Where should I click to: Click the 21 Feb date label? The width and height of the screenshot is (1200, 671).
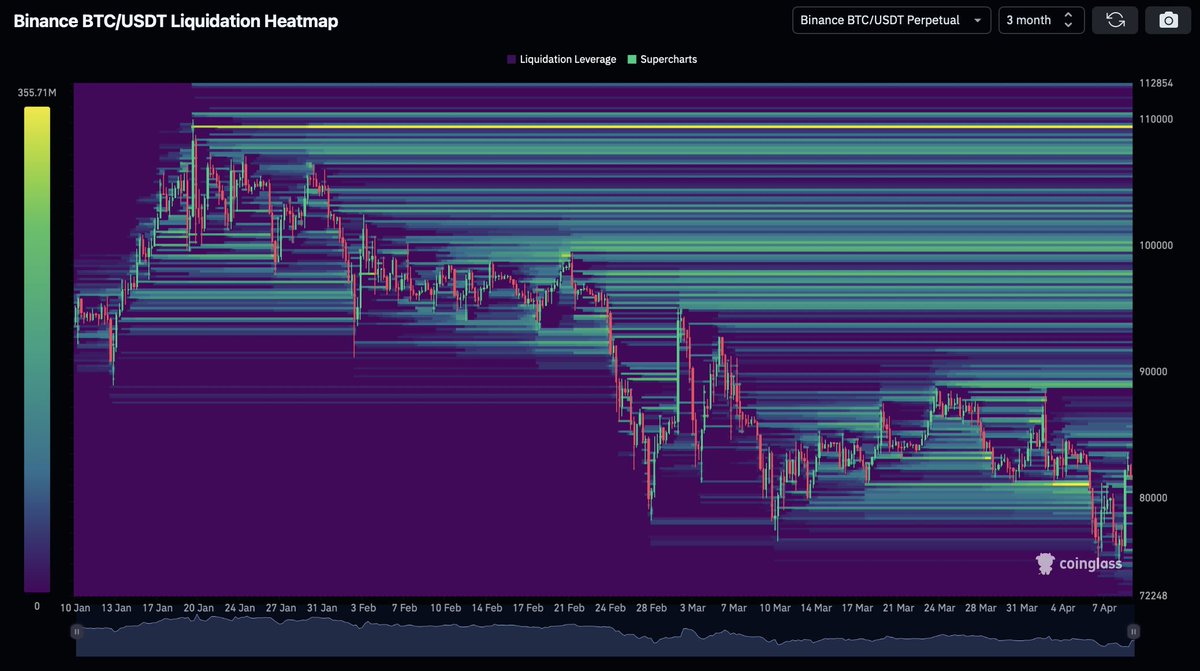coord(568,608)
